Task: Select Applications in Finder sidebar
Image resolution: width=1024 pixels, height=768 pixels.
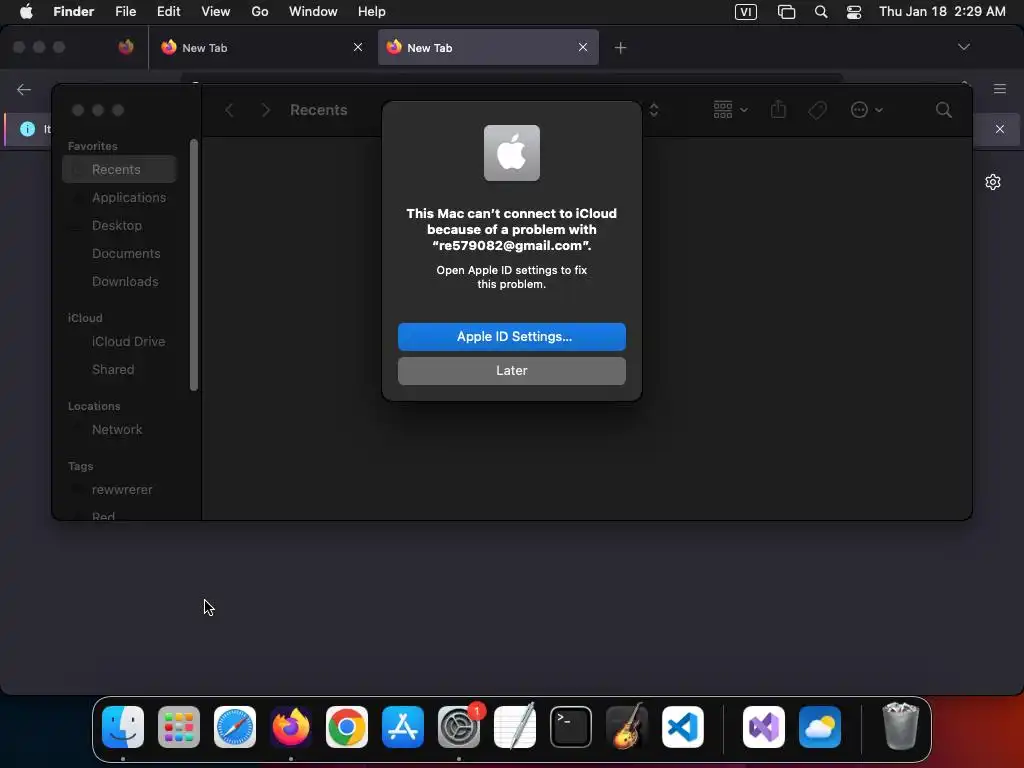Action: pyautogui.click(x=119, y=197)
